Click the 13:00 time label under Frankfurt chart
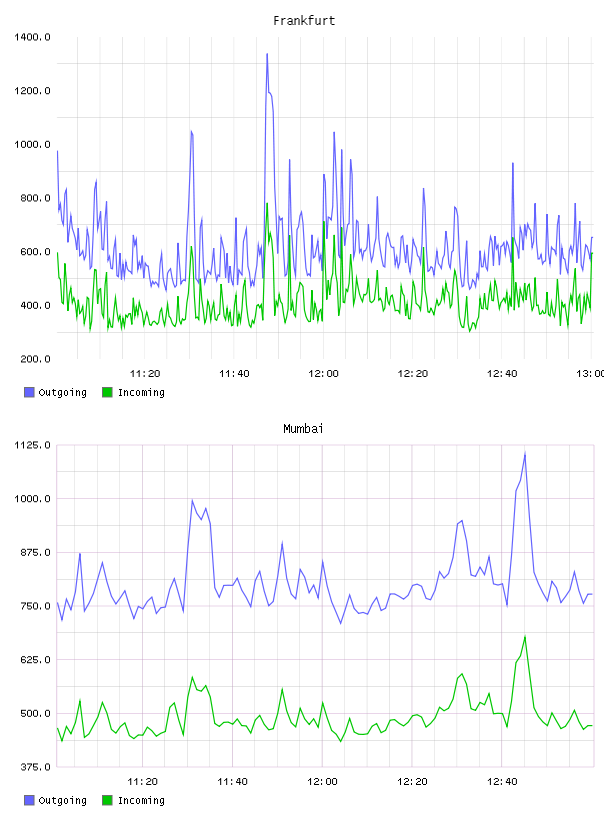The width and height of the screenshot is (608, 816). pos(590,374)
